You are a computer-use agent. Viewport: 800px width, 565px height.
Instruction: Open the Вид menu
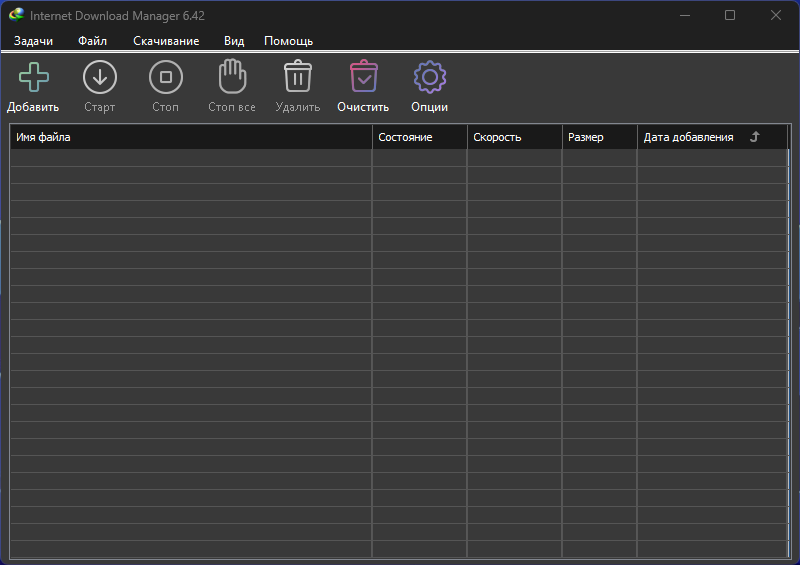(234, 41)
